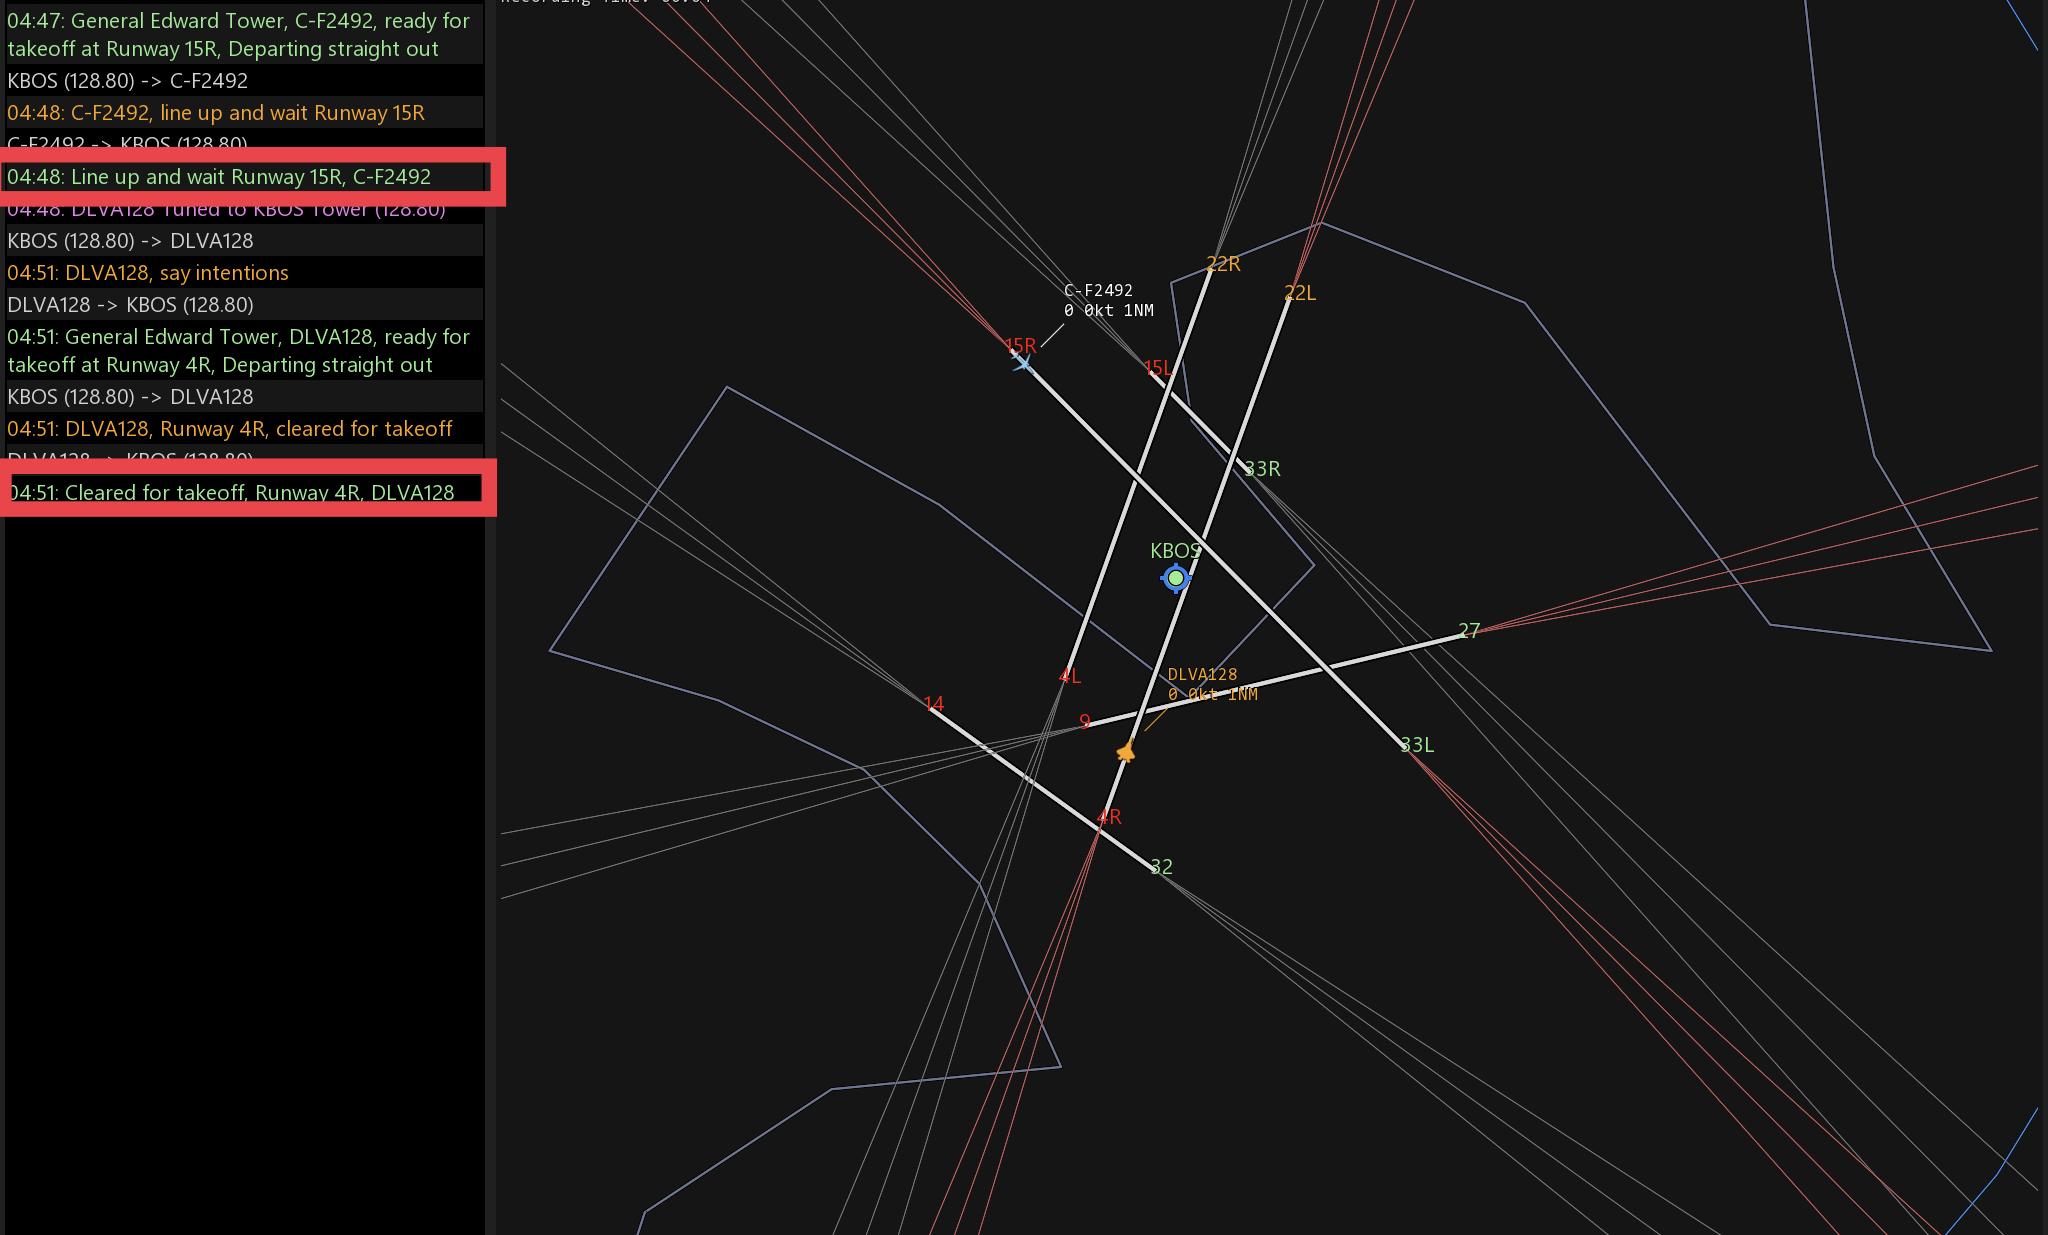Screen dimensions: 2048x1235
Task: Click runway 27 end label
Action: 1469,631
